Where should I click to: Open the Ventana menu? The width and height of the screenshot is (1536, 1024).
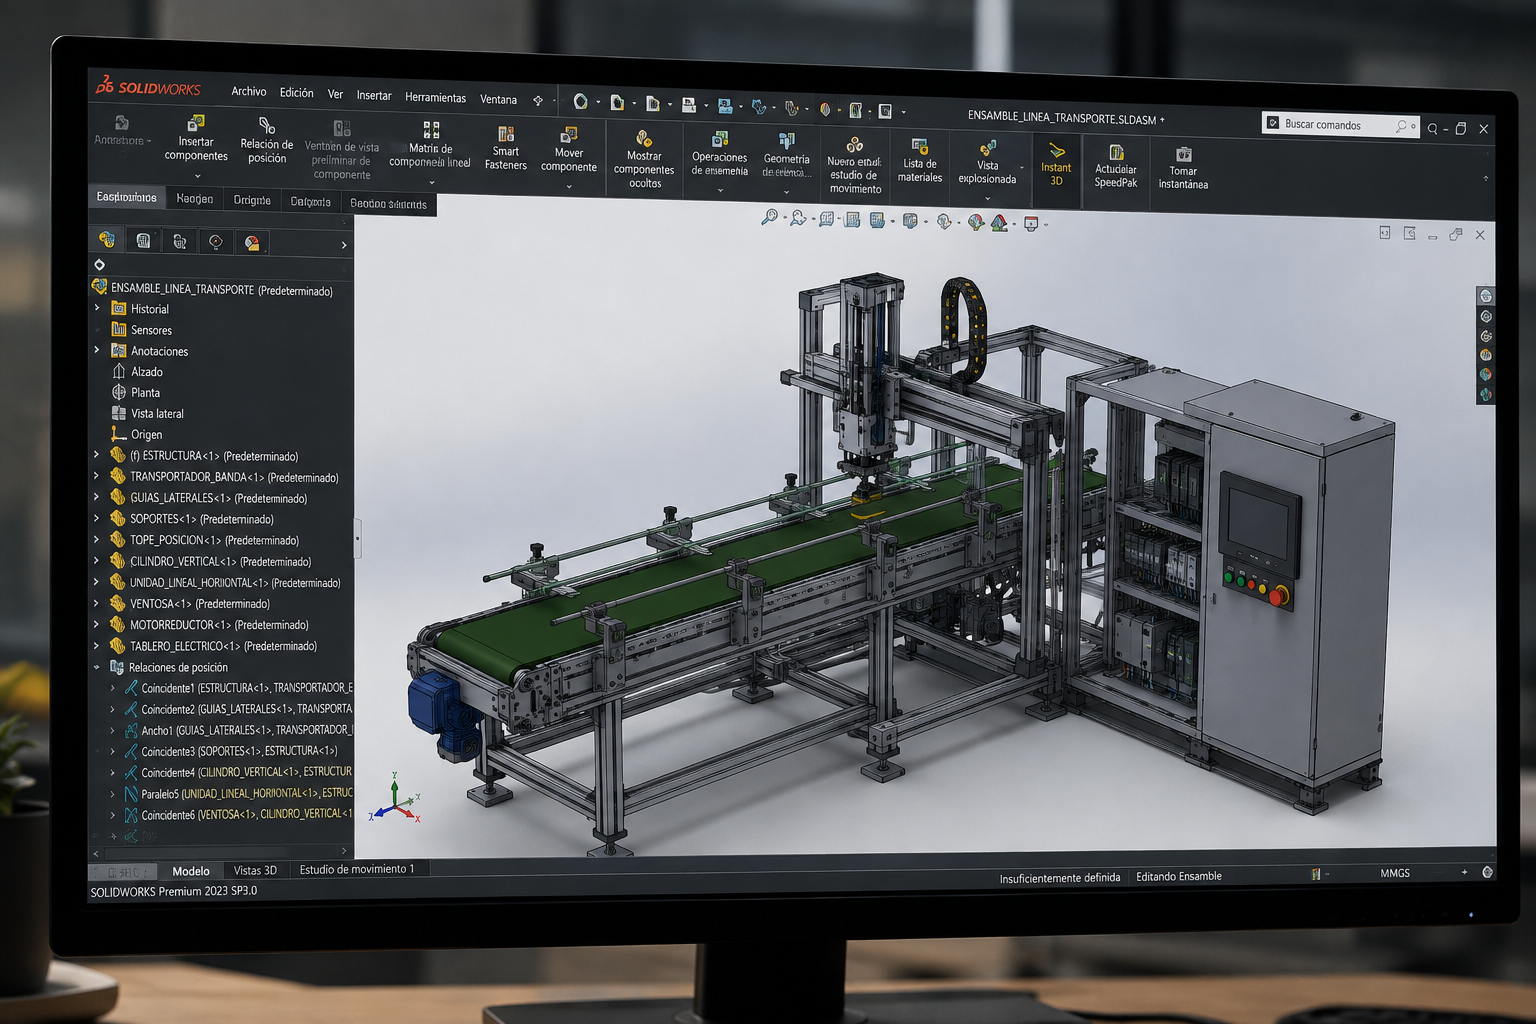(x=498, y=99)
